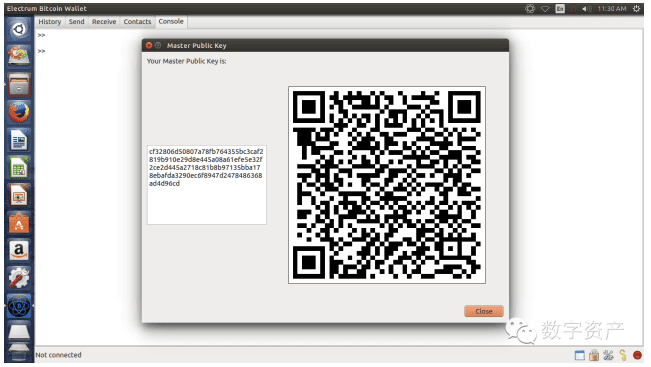Switch to the Send tab

coord(76,22)
